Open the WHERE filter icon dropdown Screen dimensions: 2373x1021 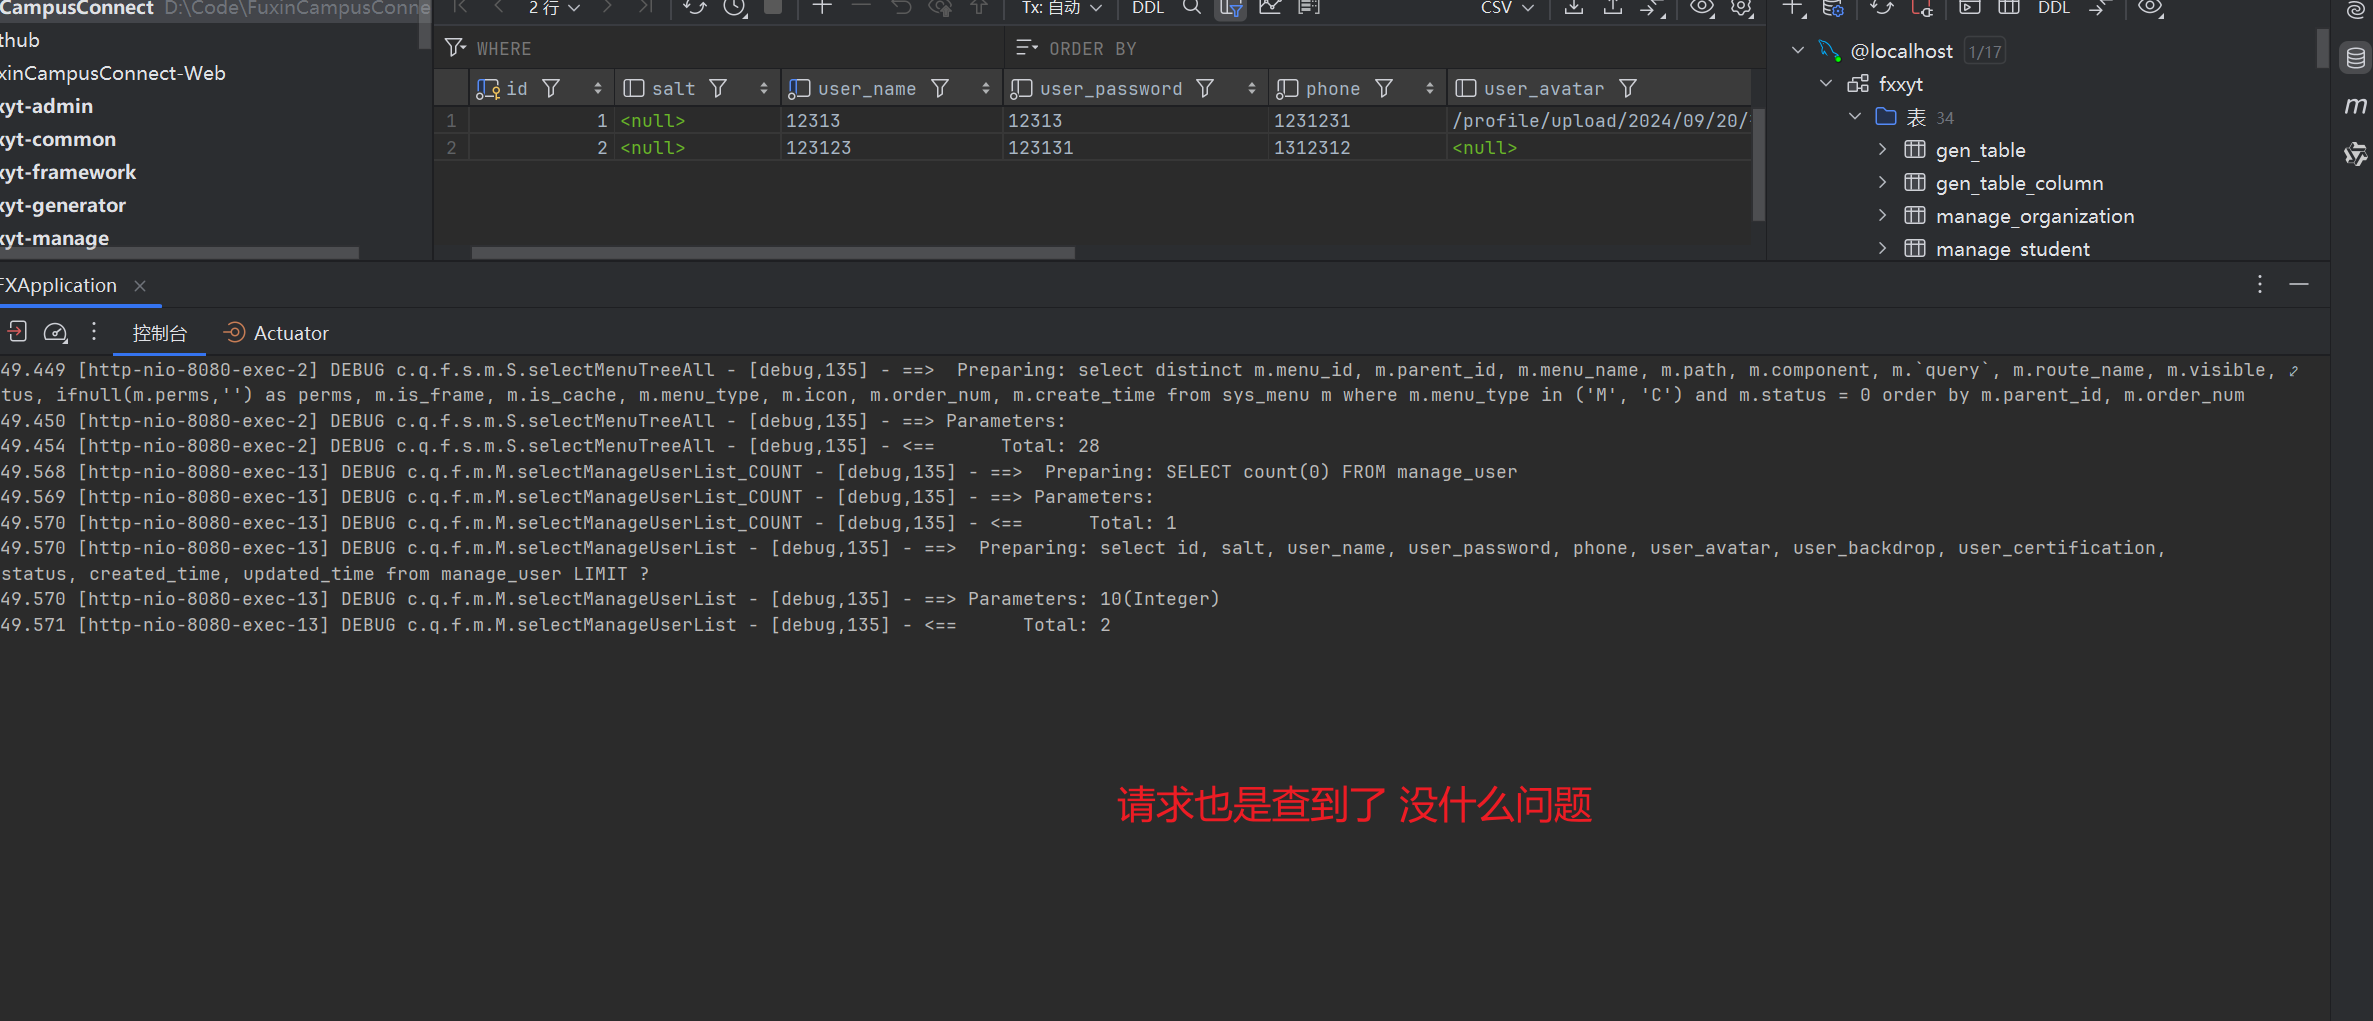[x=455, y=48]
